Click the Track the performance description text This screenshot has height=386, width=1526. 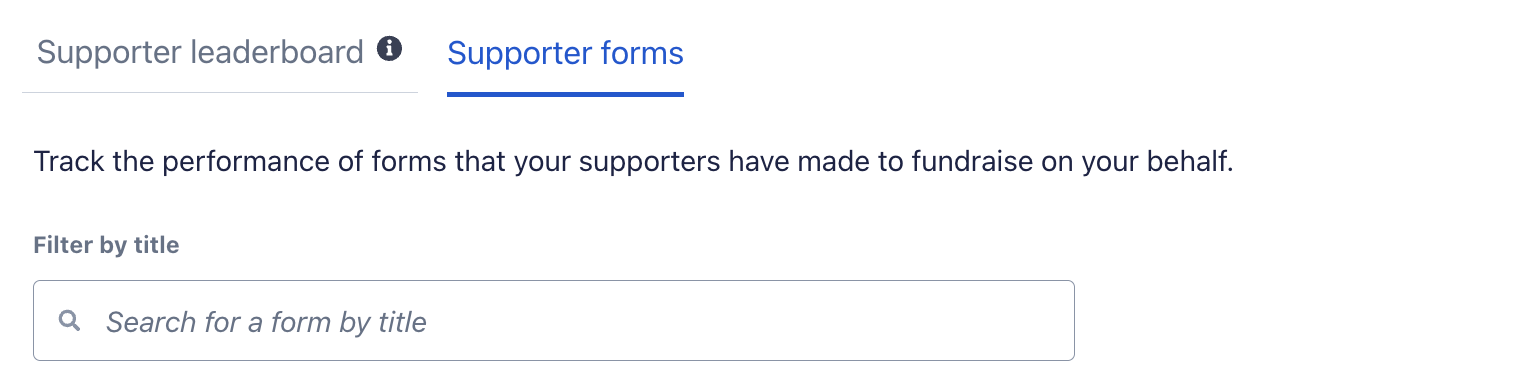tap(633, 162)
